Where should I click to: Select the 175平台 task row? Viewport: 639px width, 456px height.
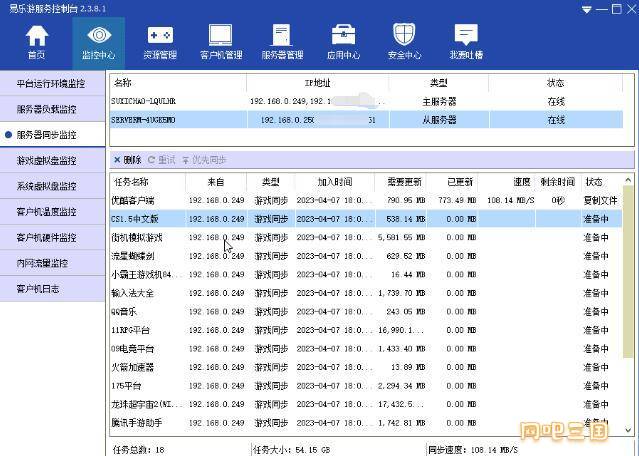point(366,386)
